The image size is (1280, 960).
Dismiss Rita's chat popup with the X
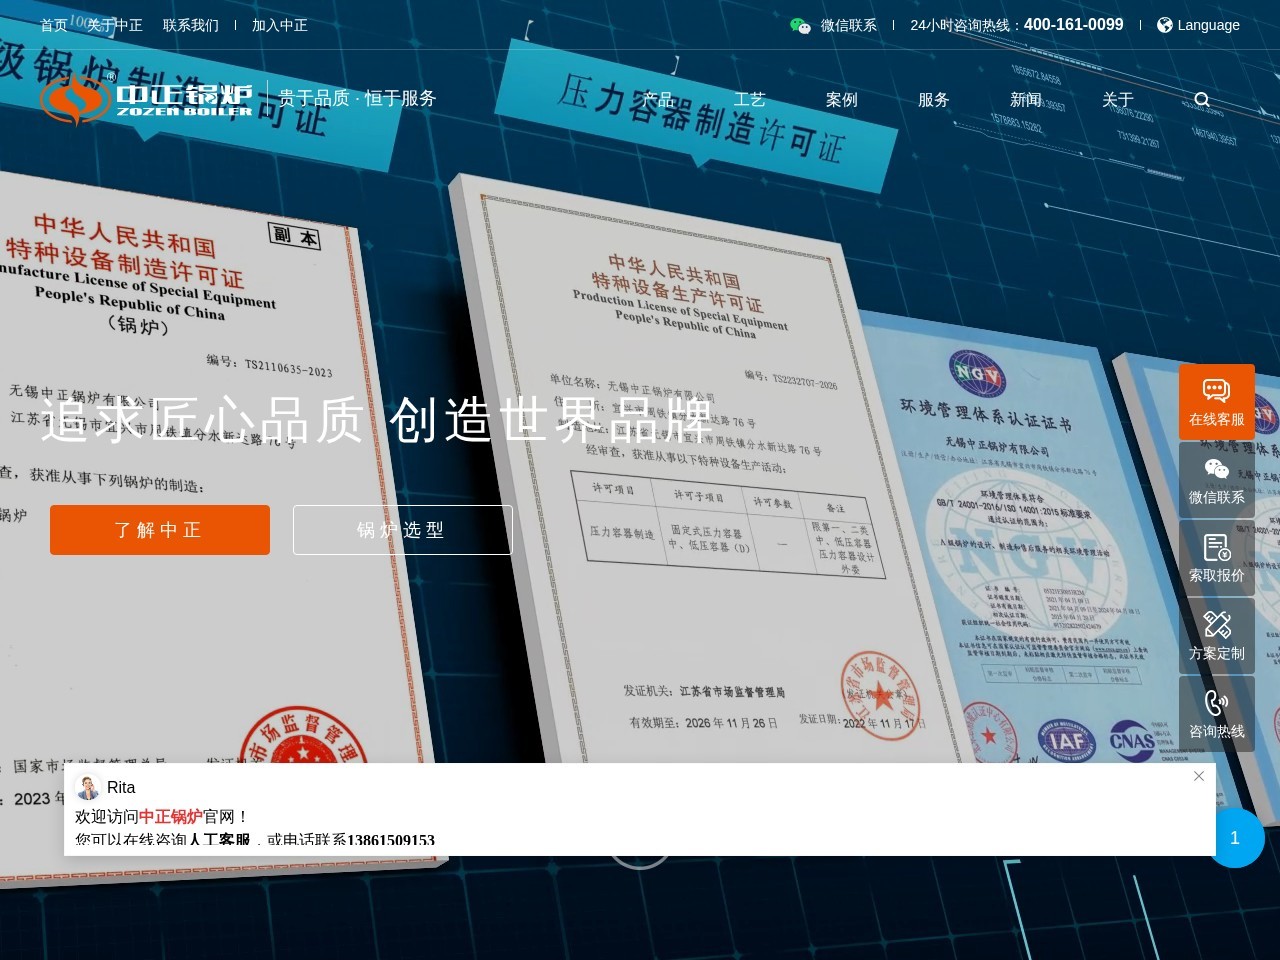pos(1198,776)
